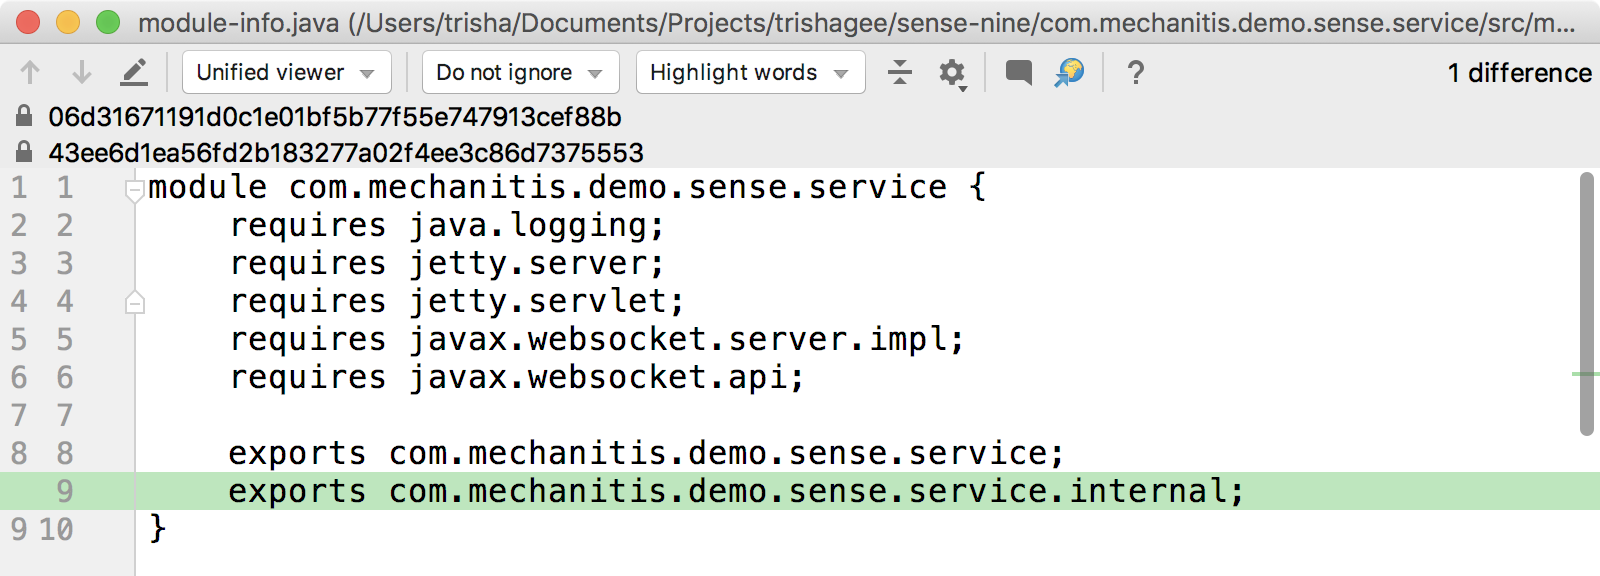Screen dimensions: 1600x576
Task: Open the Do not ignore dropdown
Action: click(520, 72)
